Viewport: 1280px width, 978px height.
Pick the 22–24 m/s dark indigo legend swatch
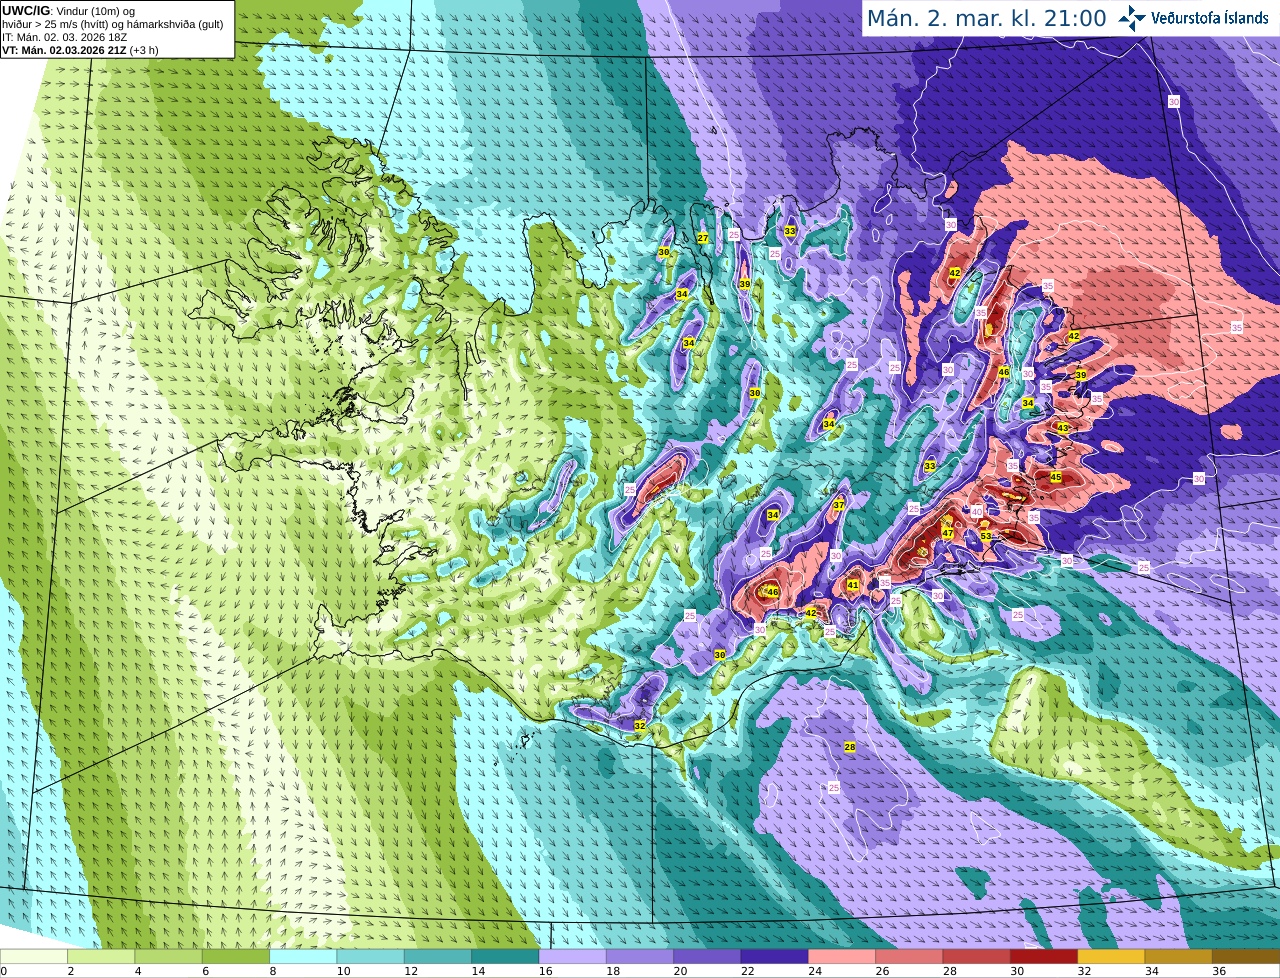pos(774,956)
